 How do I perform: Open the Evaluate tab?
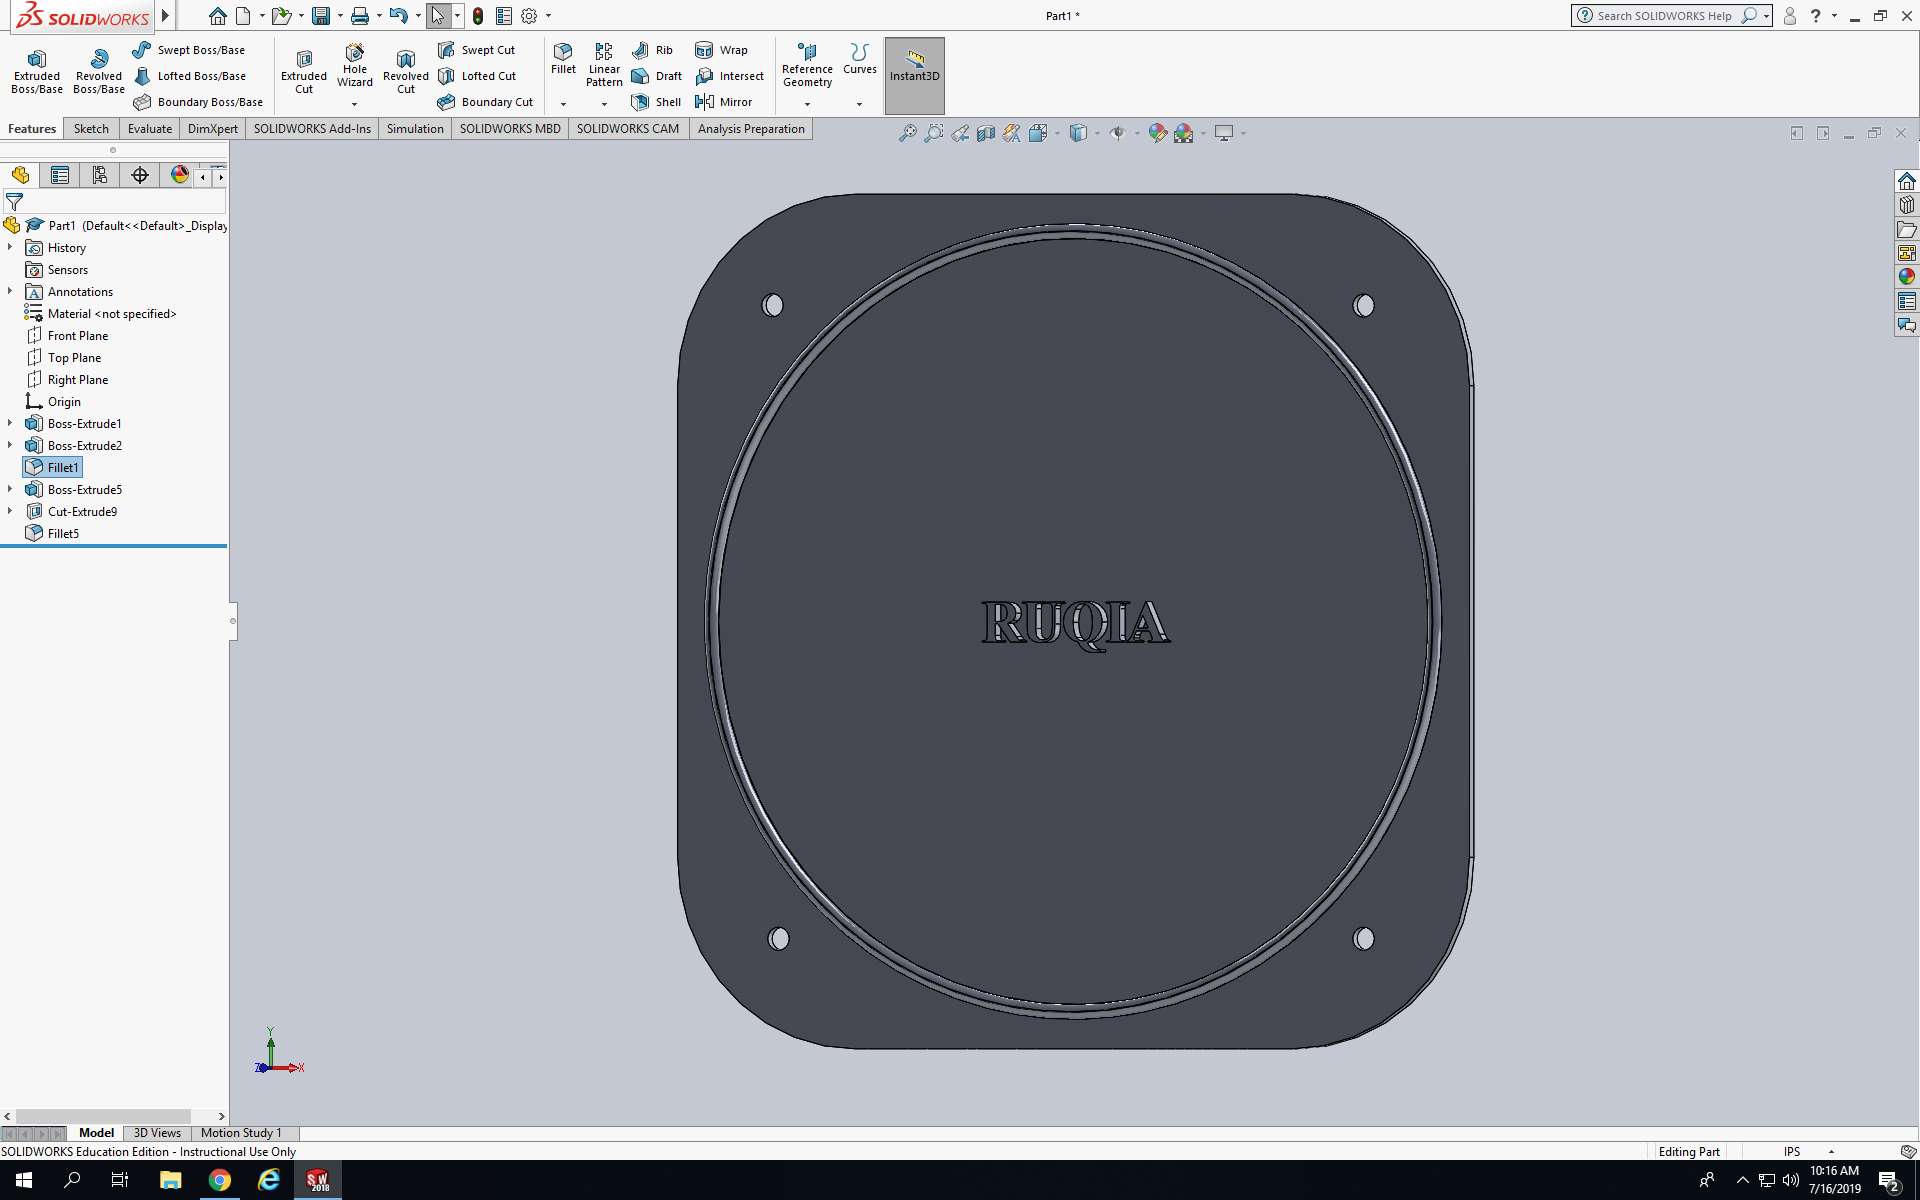click(150, 129)
